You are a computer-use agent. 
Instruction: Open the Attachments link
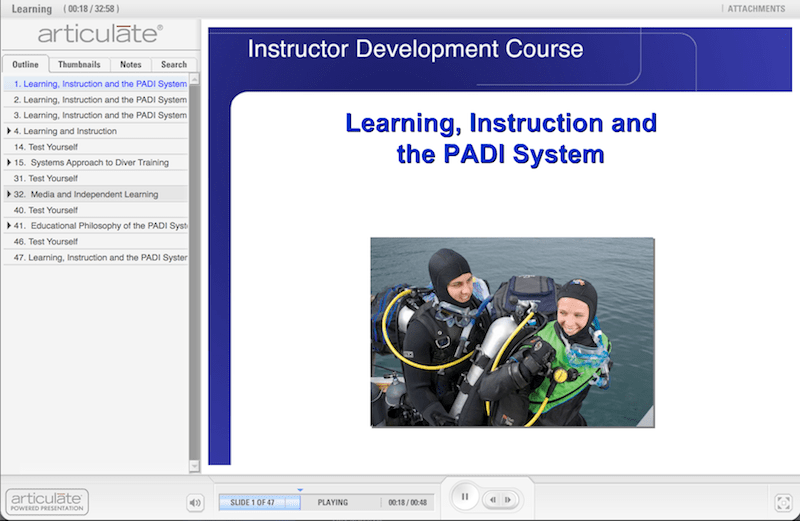click(x=756, y=9)
